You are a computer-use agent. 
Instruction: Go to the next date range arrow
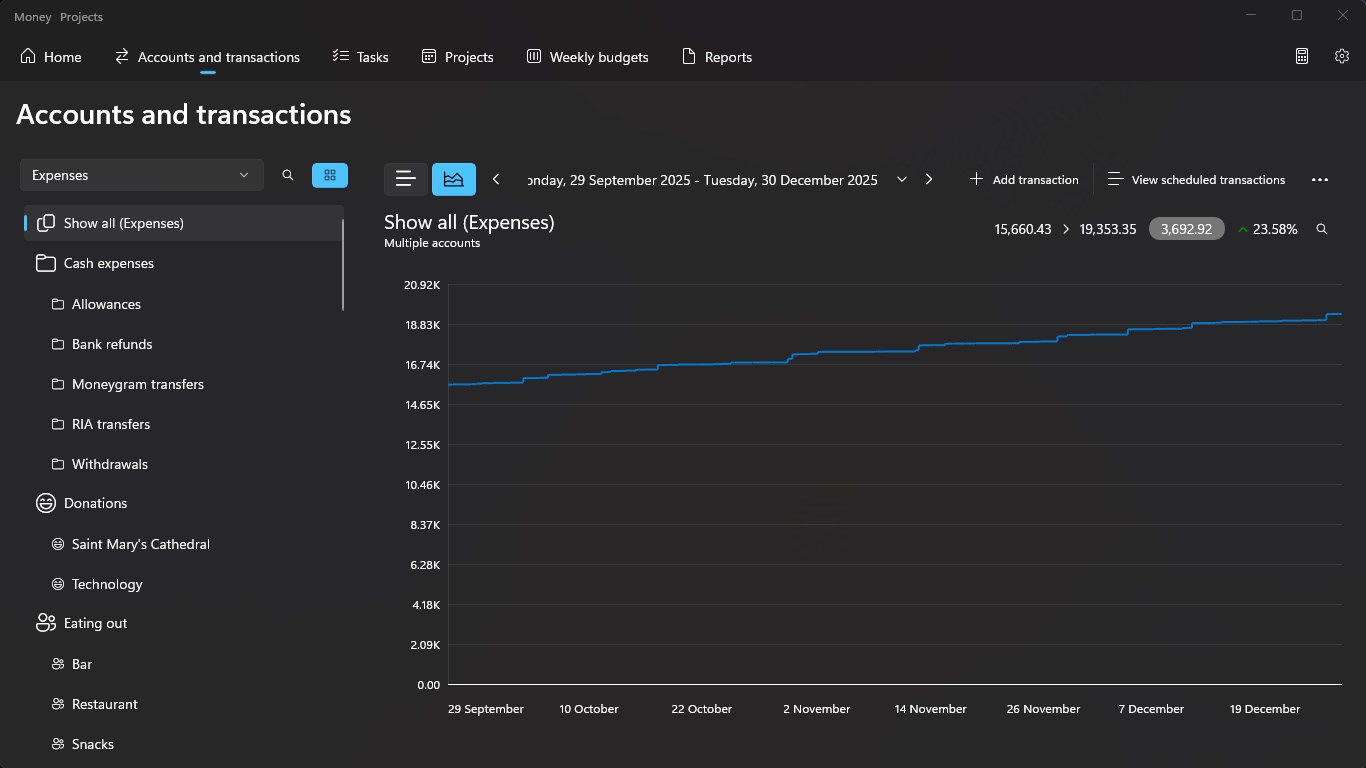(929, 179)
